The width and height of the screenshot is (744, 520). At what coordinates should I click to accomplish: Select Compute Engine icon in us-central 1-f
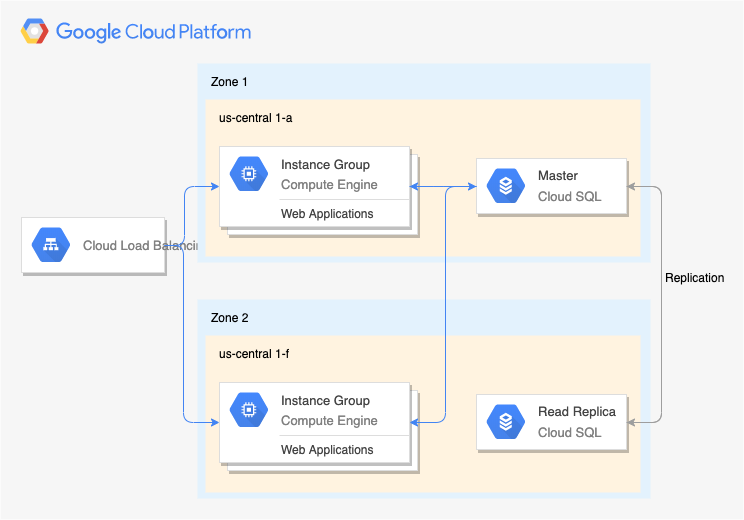pos(249,409)
